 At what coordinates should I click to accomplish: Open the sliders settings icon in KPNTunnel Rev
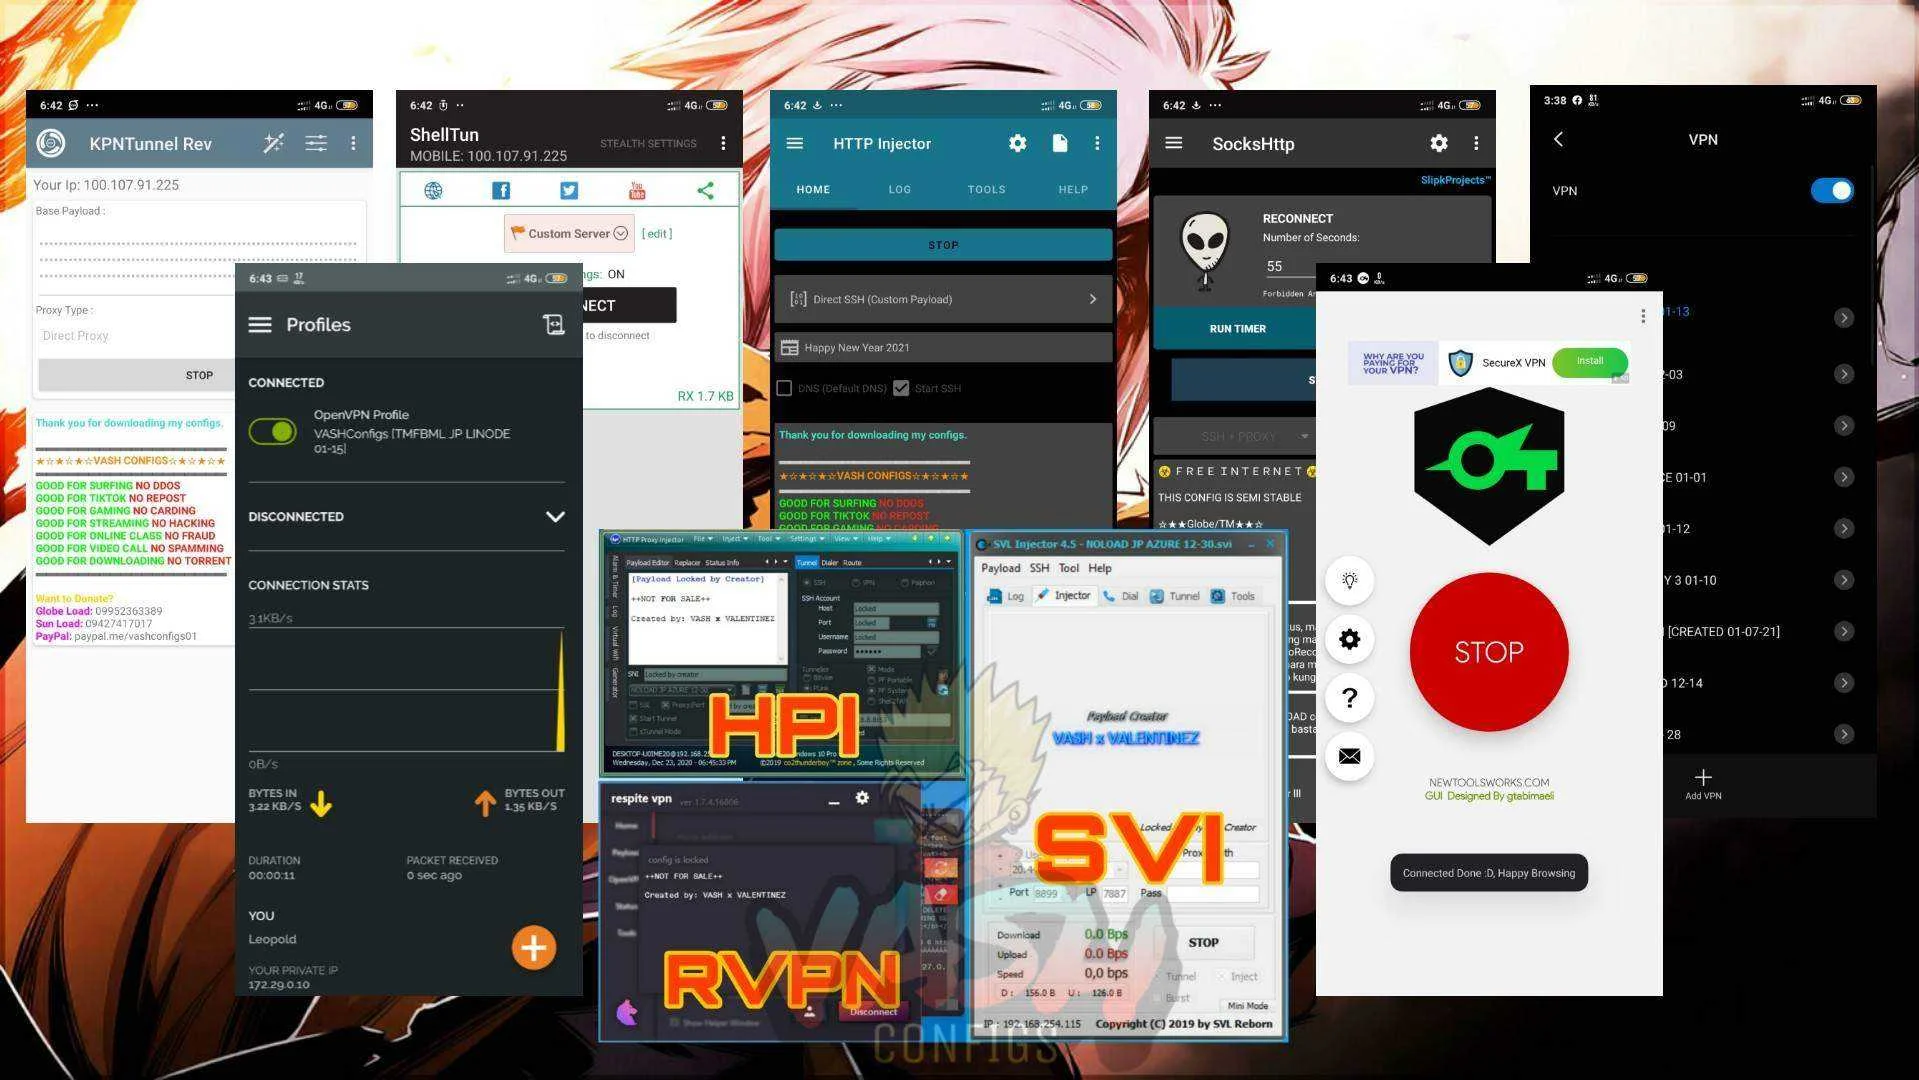point(316,144)
